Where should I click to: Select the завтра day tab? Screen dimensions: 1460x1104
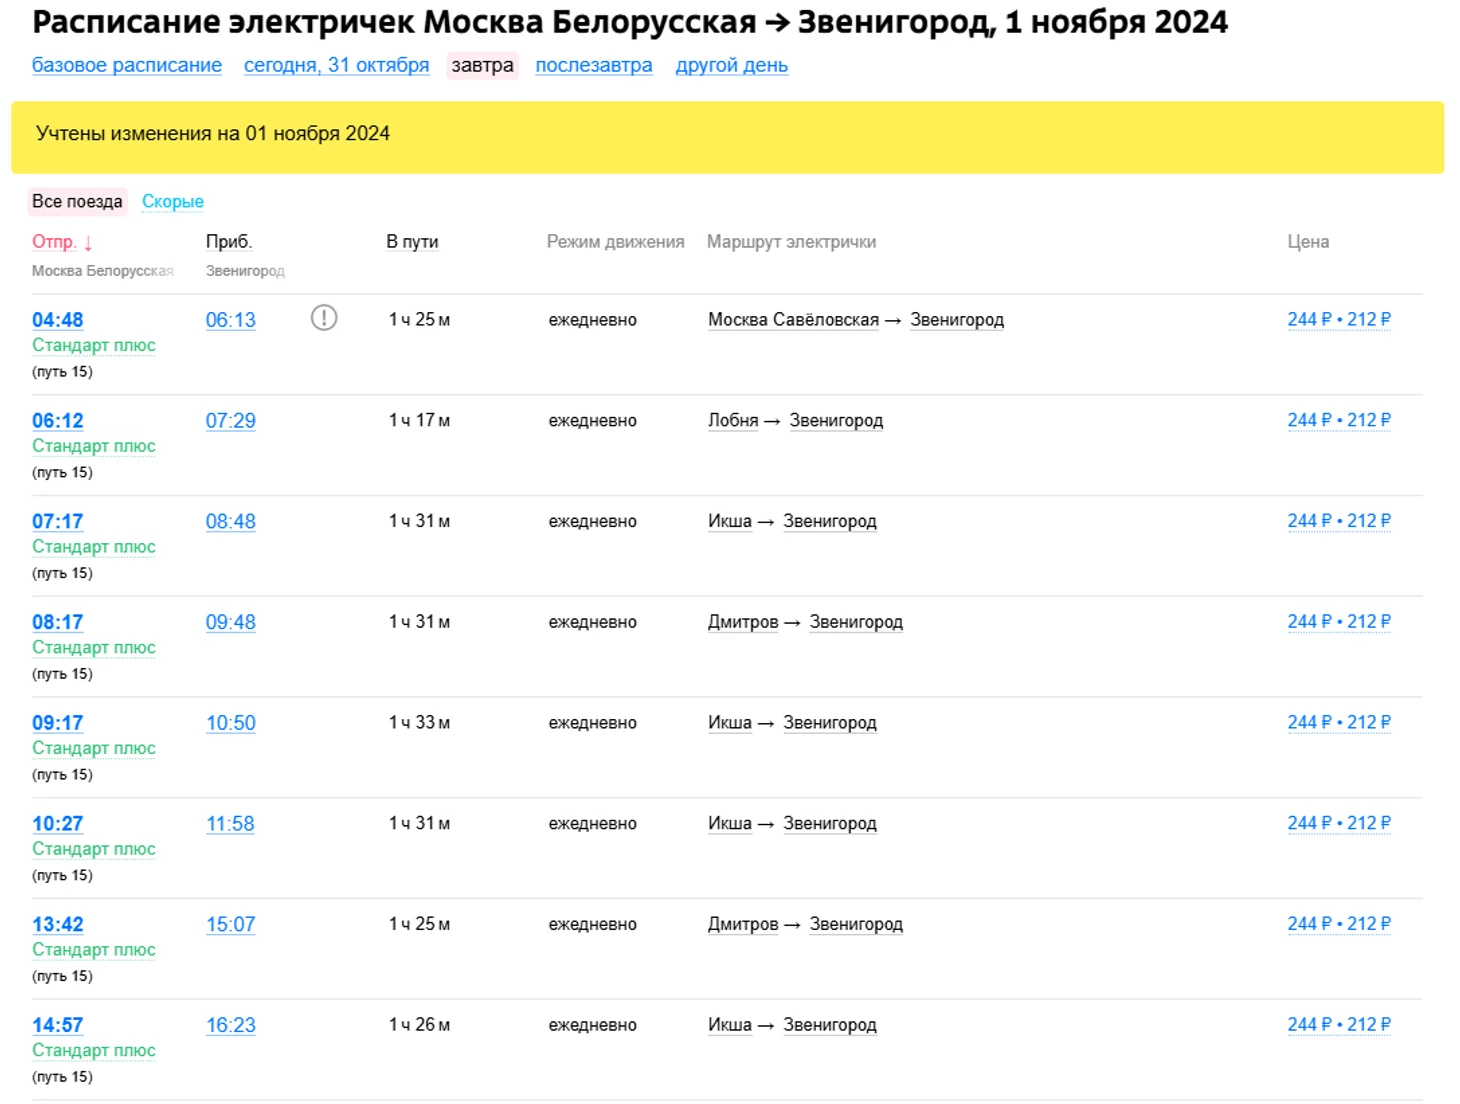482,65
